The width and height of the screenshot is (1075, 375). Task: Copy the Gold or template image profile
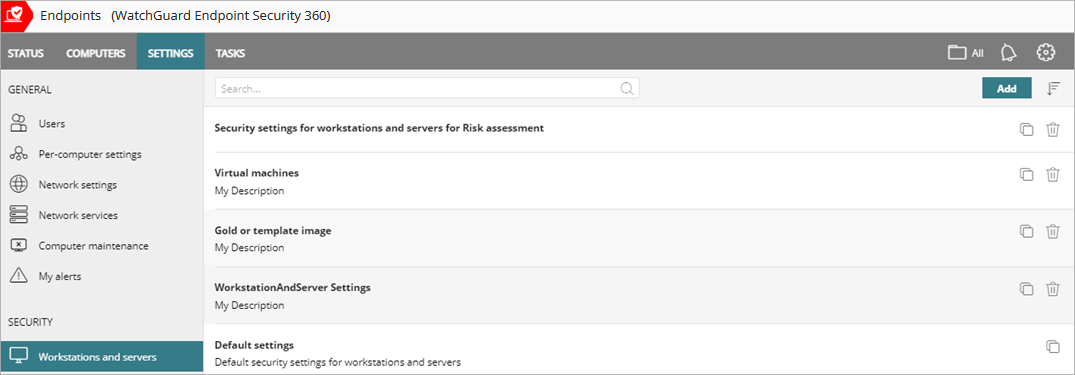1026,232
